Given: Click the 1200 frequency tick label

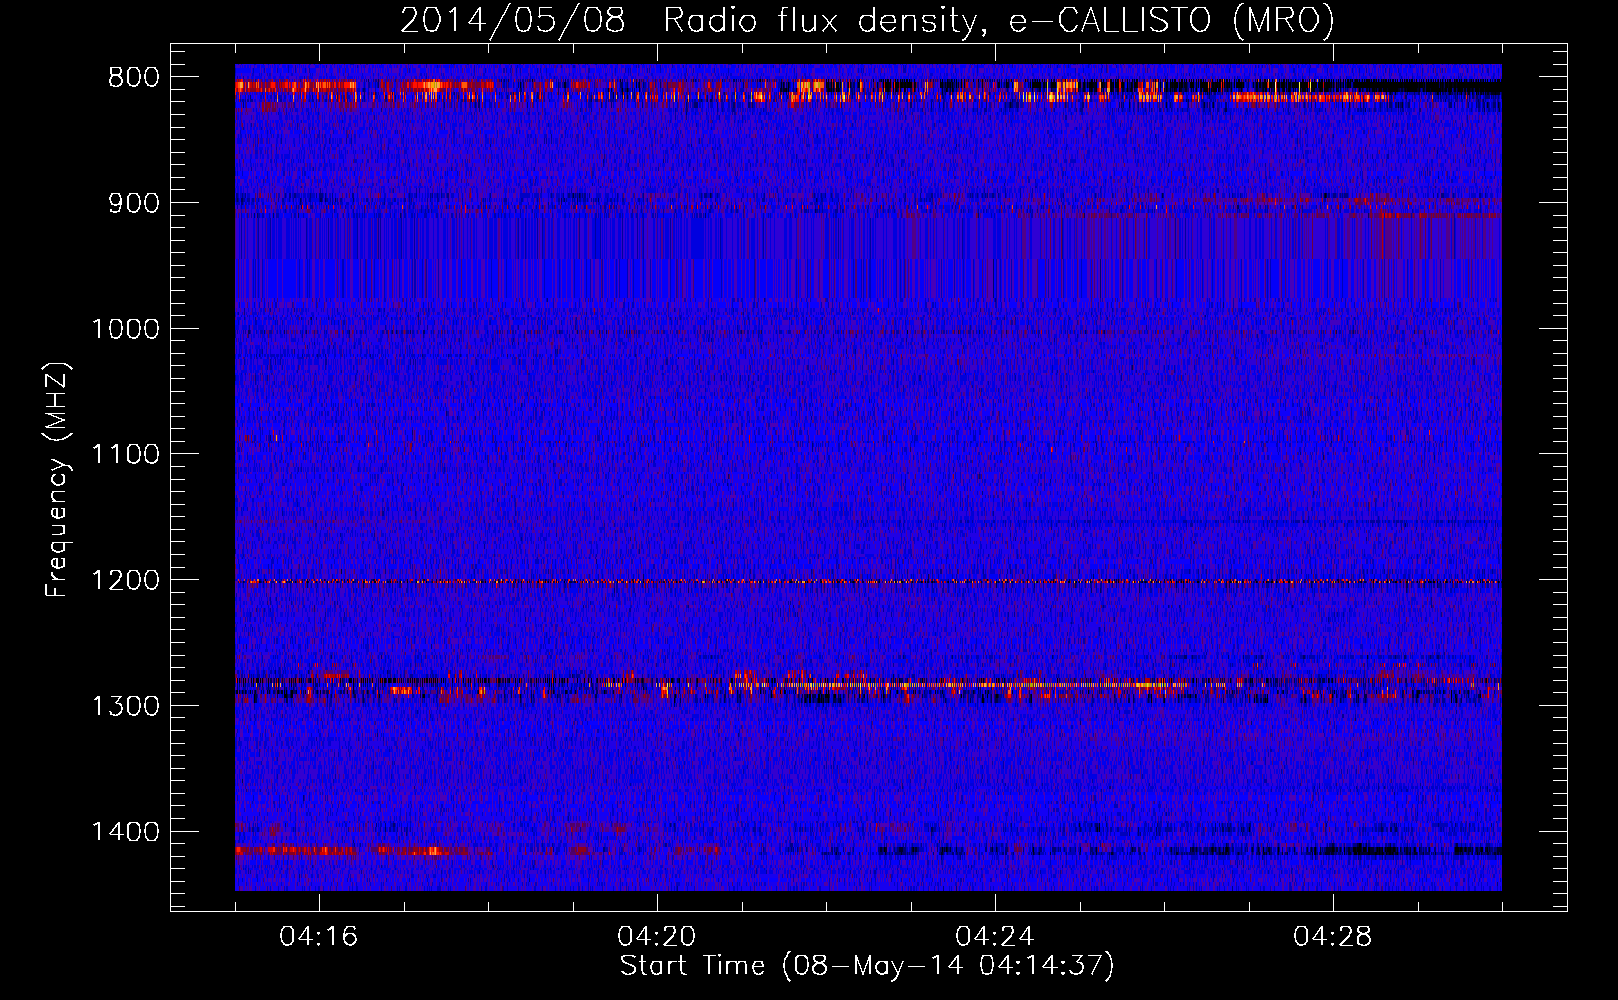Looking at the screenshot, I should pyautogui.click(x=125, y=581).
